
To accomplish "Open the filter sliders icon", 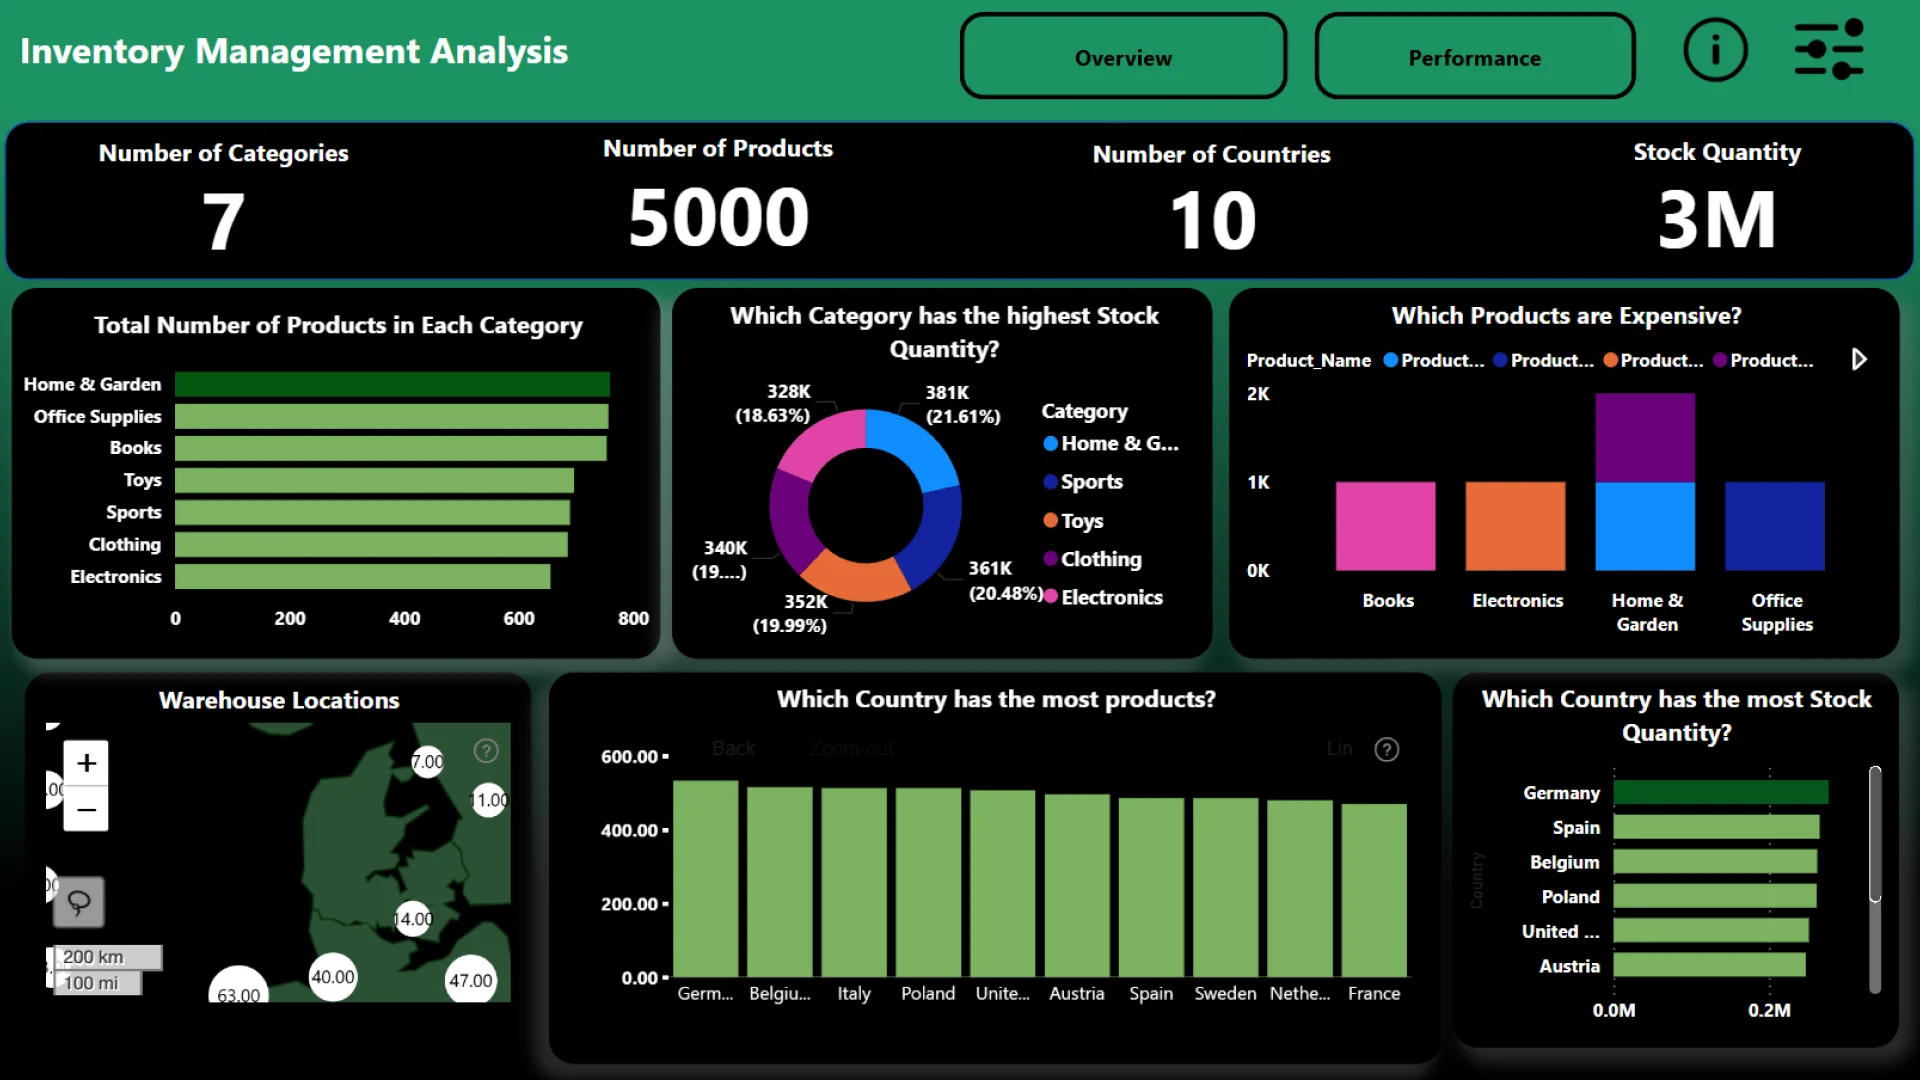I will click(1828, 50).
